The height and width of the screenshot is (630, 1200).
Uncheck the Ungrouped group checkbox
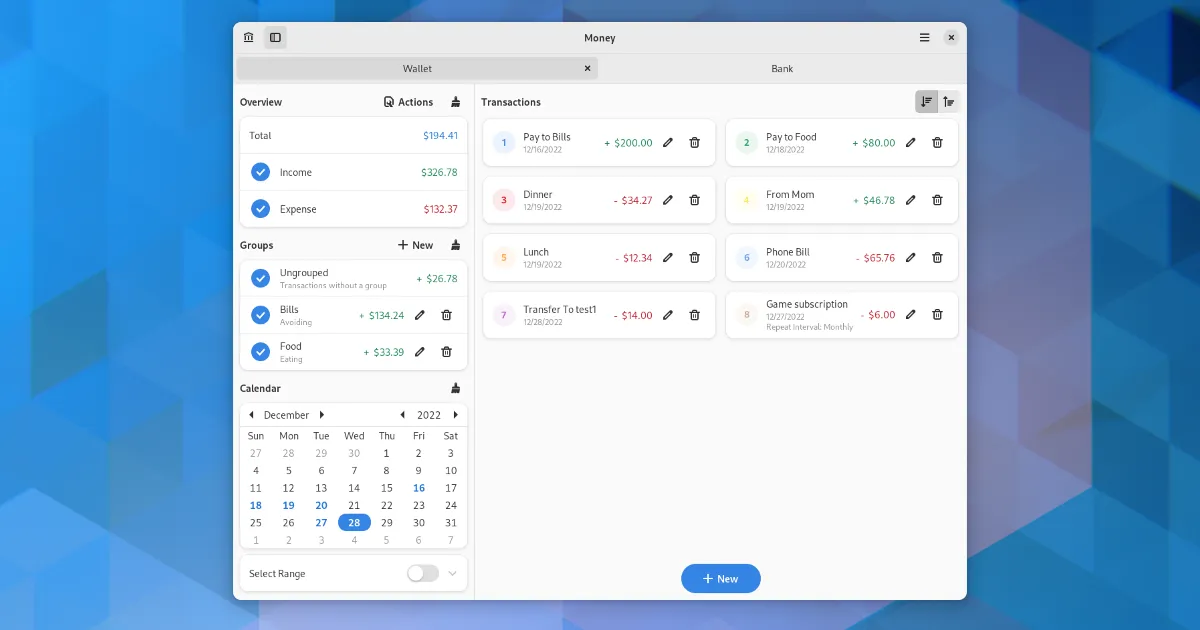(260, 279)
